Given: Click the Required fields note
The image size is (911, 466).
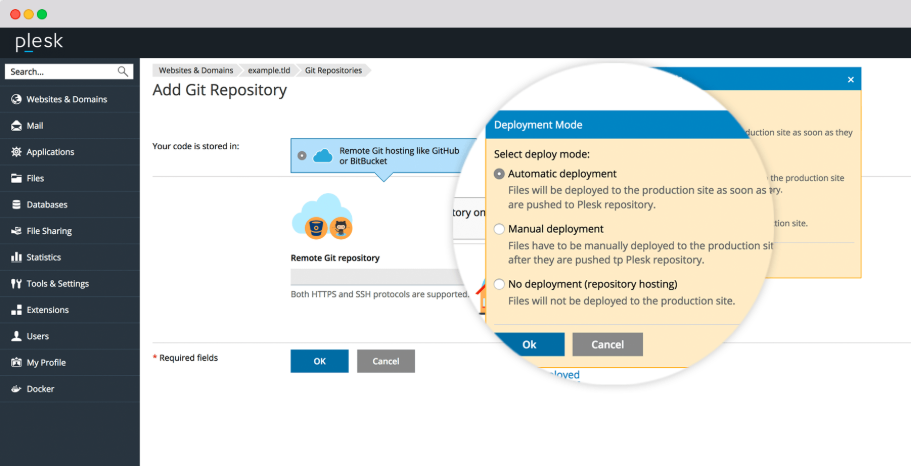Looking at the screenshot, I should pos(185,358).
